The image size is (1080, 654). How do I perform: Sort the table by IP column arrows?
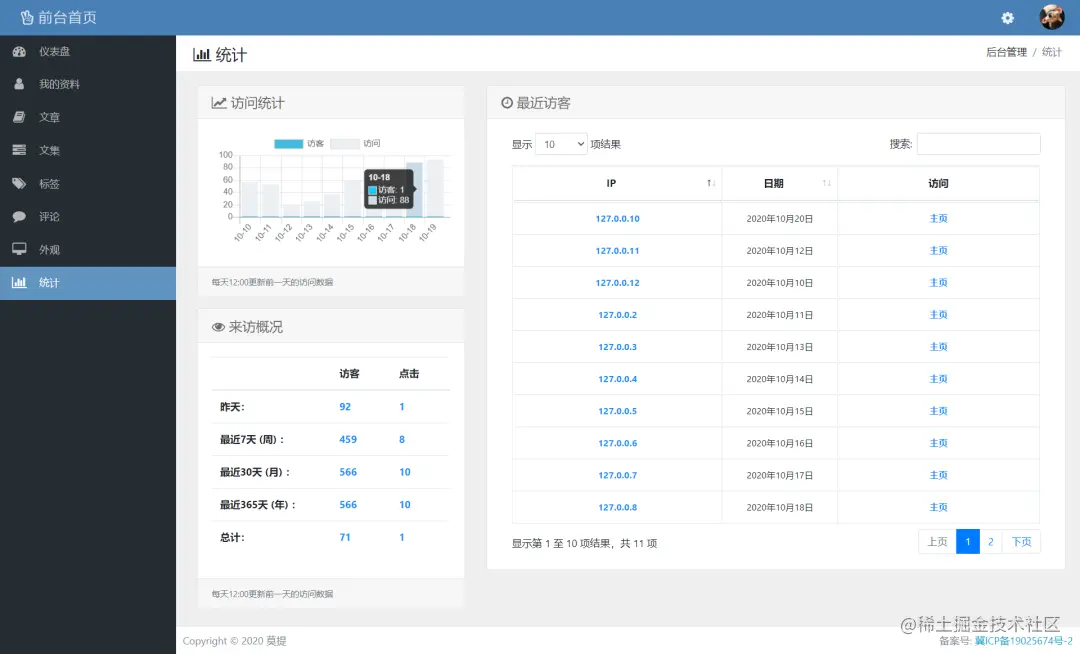711,183
